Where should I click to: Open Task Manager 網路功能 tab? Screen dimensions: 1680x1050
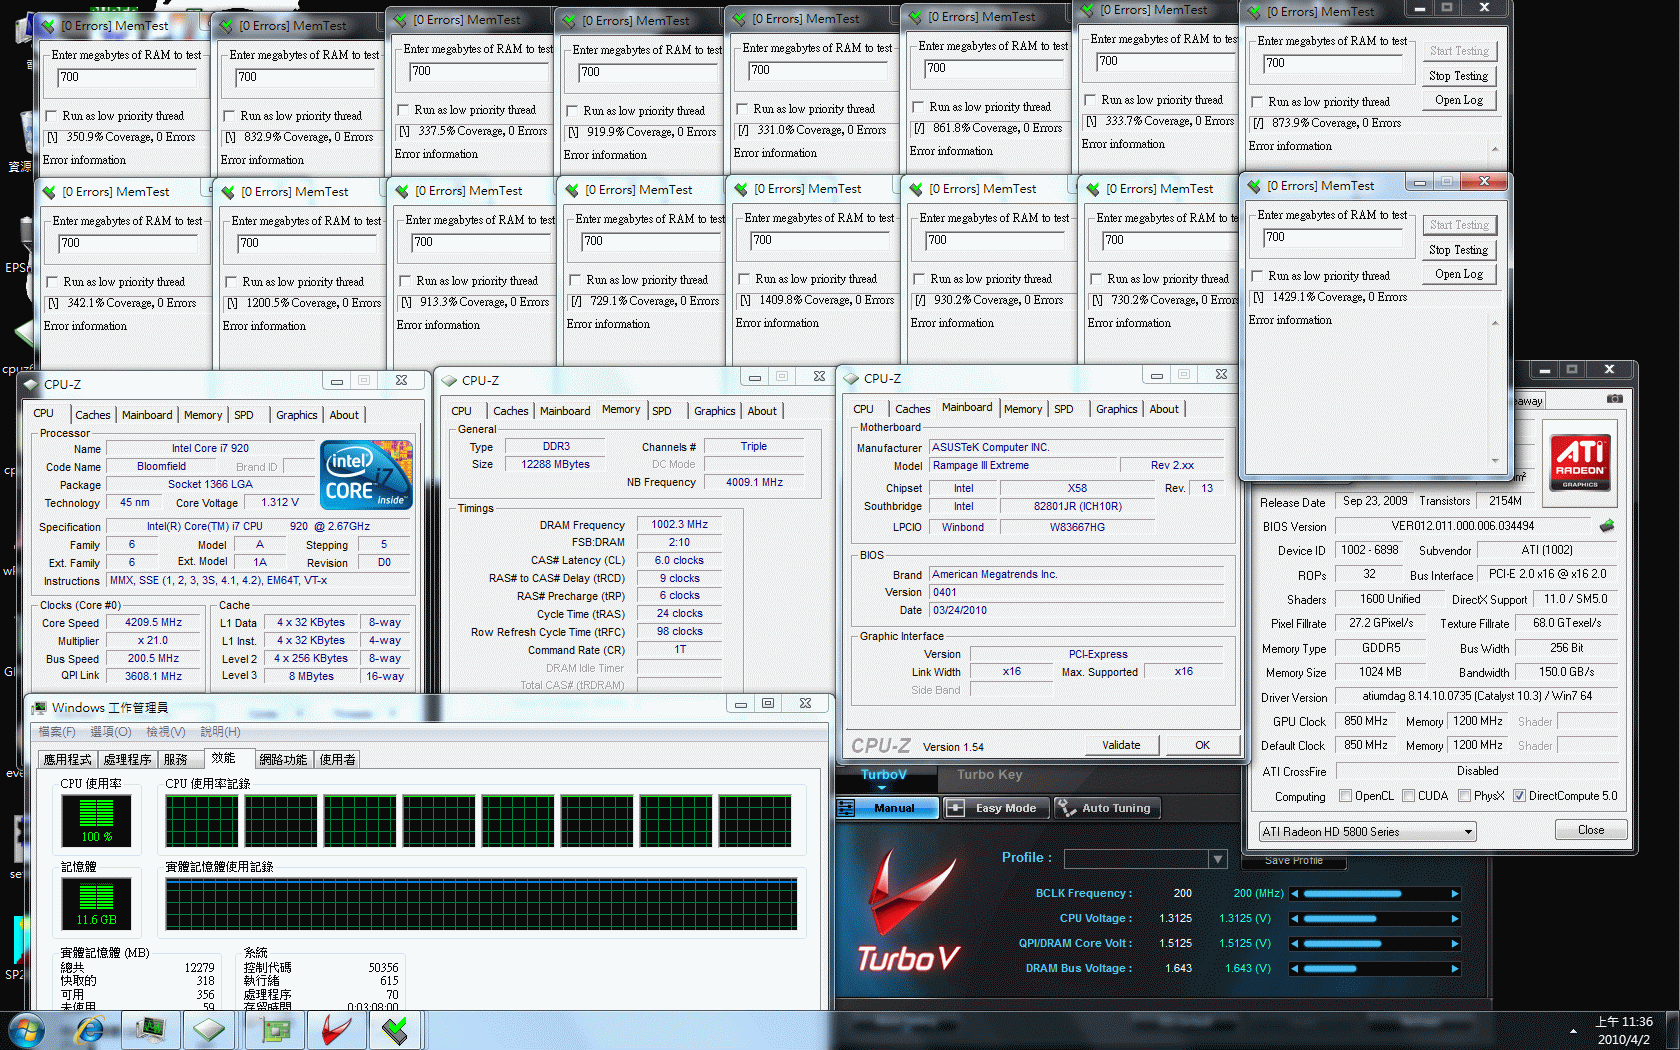click(283, 760)
